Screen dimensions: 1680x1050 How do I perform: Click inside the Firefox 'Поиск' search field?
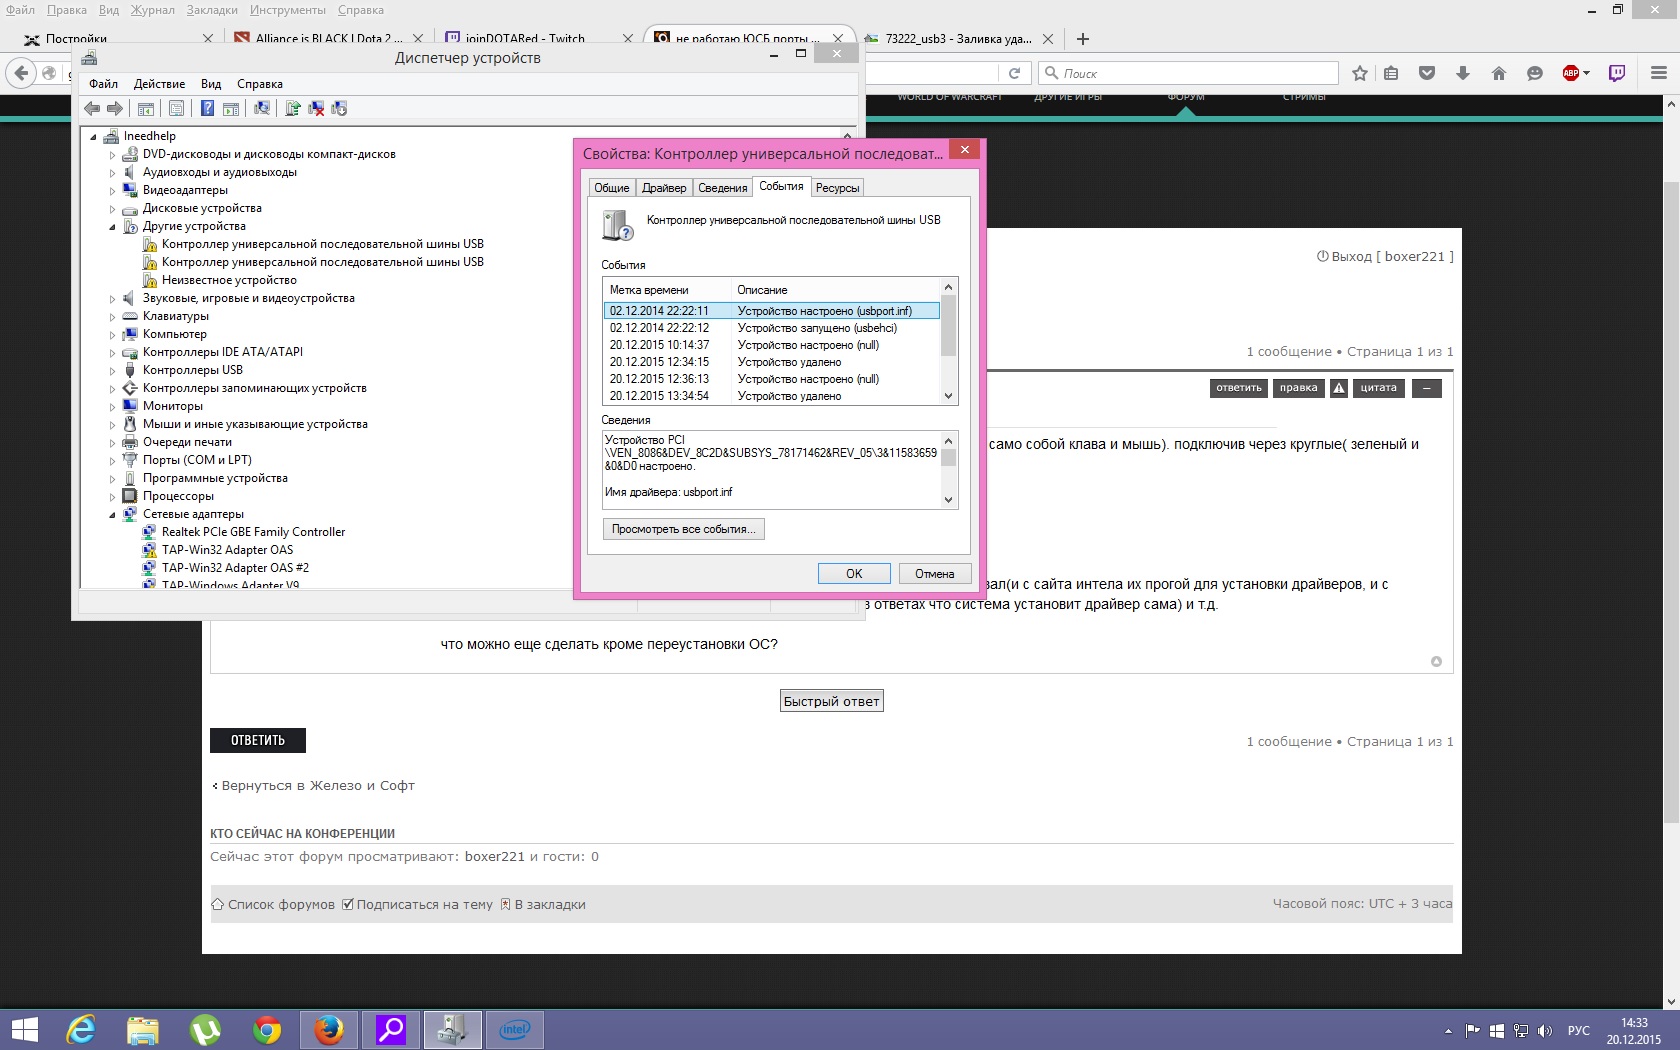(x=1188, y=73)
